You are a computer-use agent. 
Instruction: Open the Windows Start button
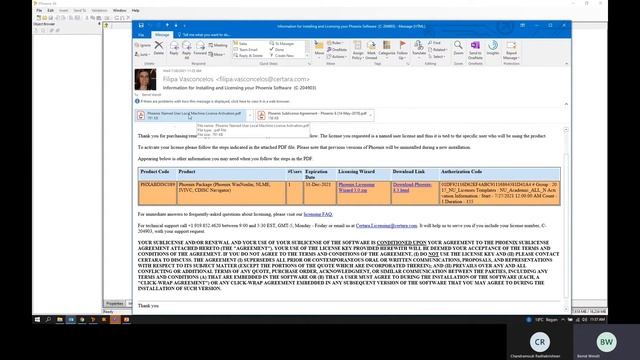38,320
